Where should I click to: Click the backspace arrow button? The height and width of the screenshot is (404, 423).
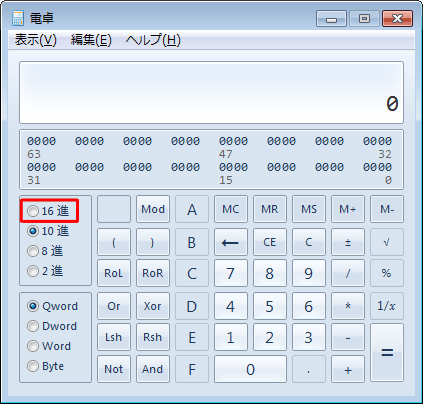(x=231, y=242)
